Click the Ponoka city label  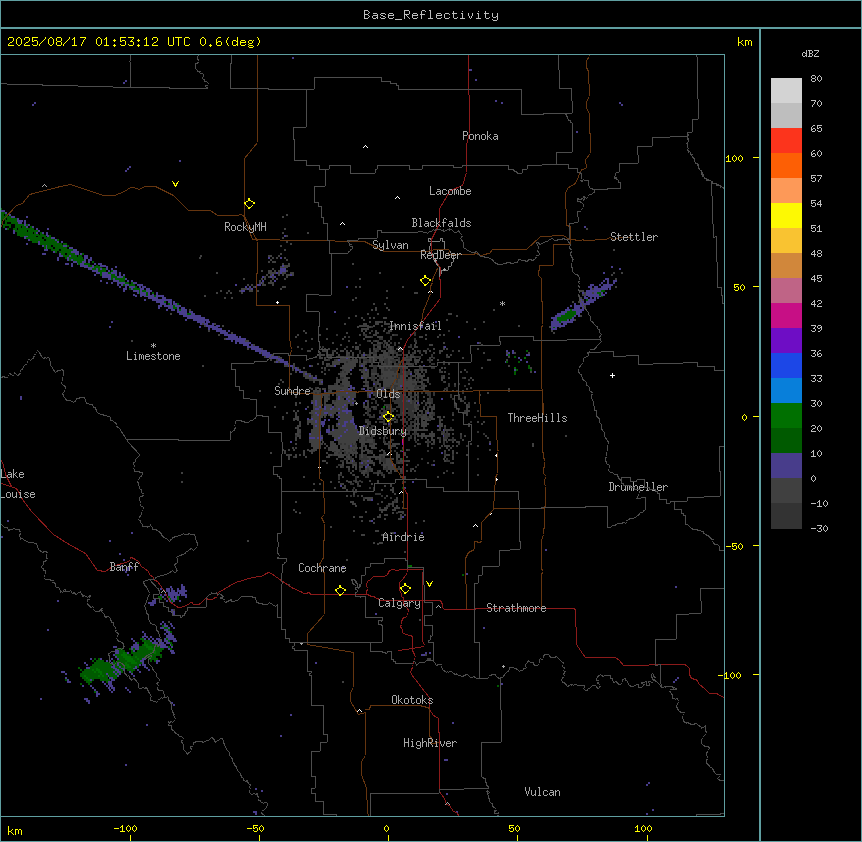point(480,136)
